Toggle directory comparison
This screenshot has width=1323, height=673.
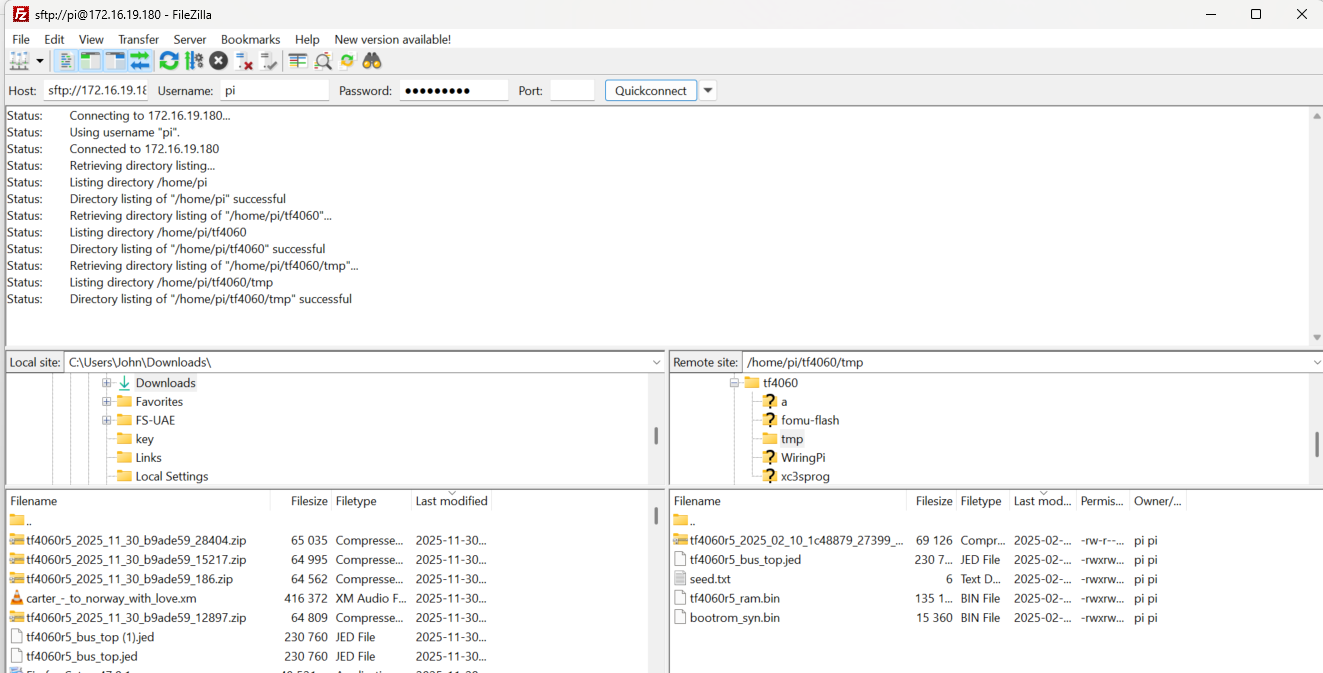coord(322,61)
